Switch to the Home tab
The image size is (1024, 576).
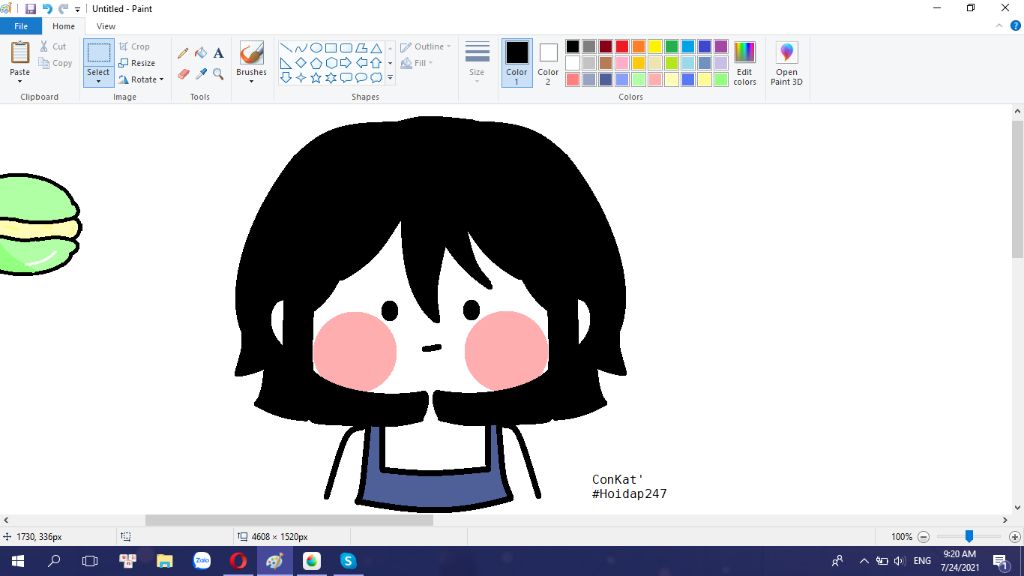click(63, 26)
